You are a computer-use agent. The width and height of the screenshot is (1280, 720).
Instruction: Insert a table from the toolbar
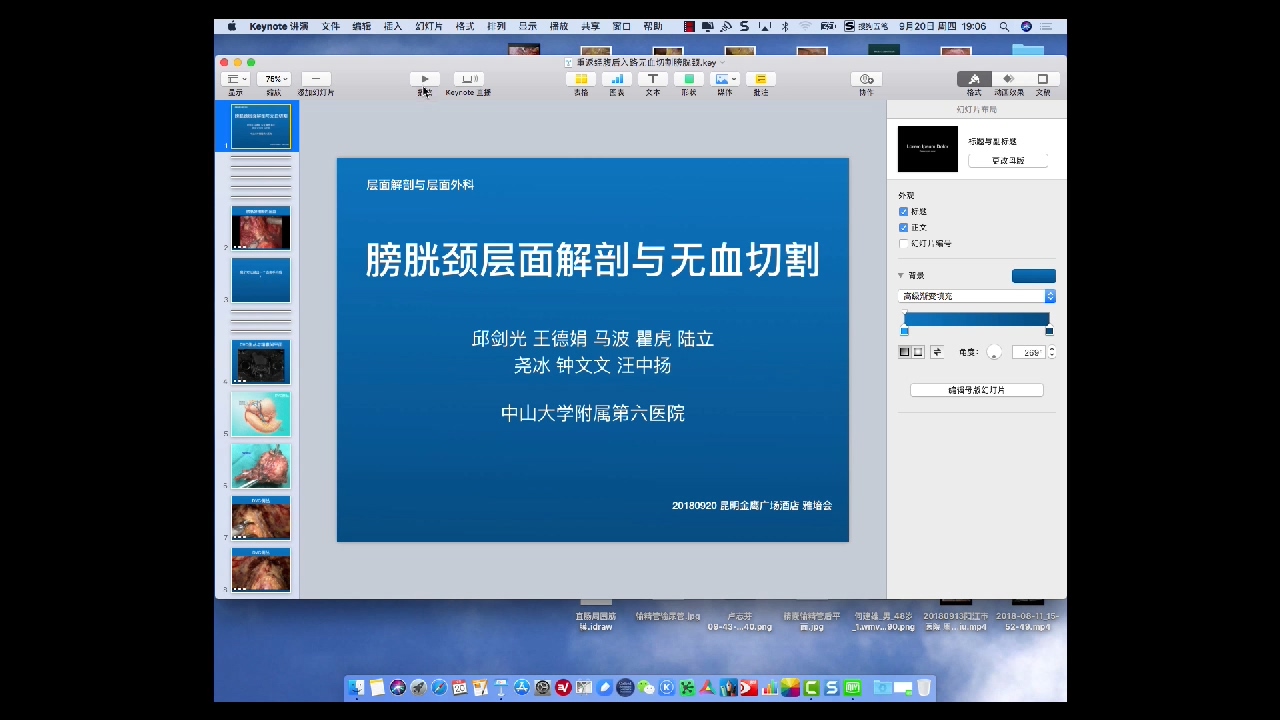pos(581,79)
